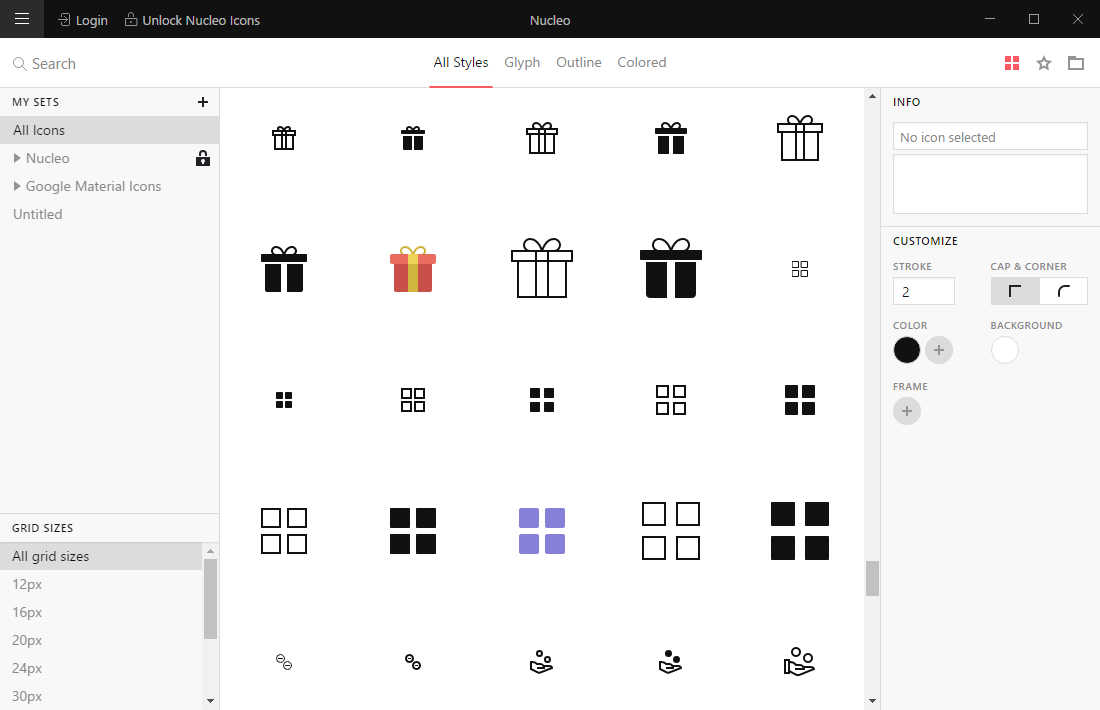Expand the Google Material Icons set
1100x710 pixels.
point(17,186)
